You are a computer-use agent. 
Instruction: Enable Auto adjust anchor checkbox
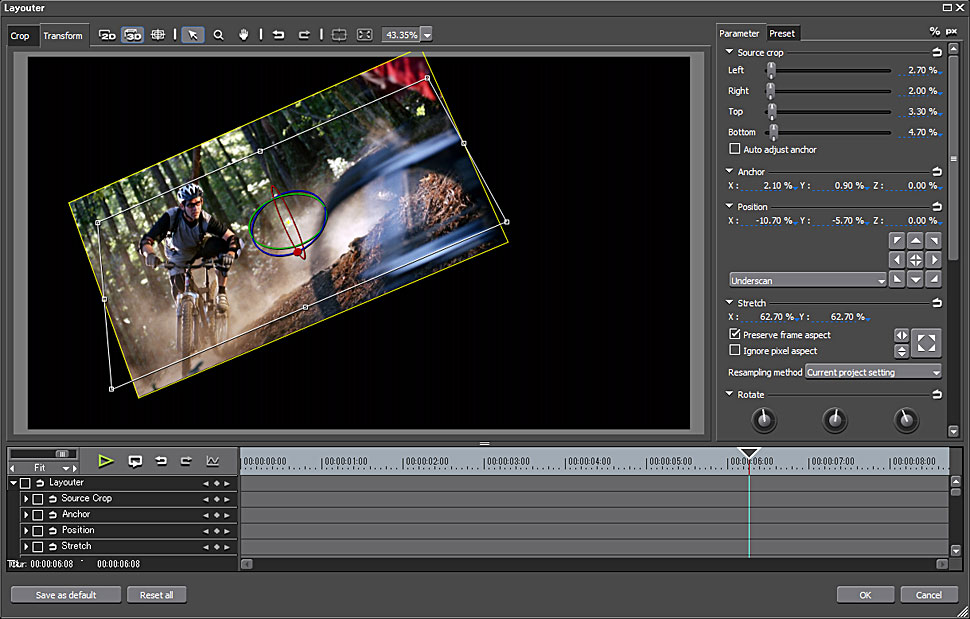[x=736, y=150]
